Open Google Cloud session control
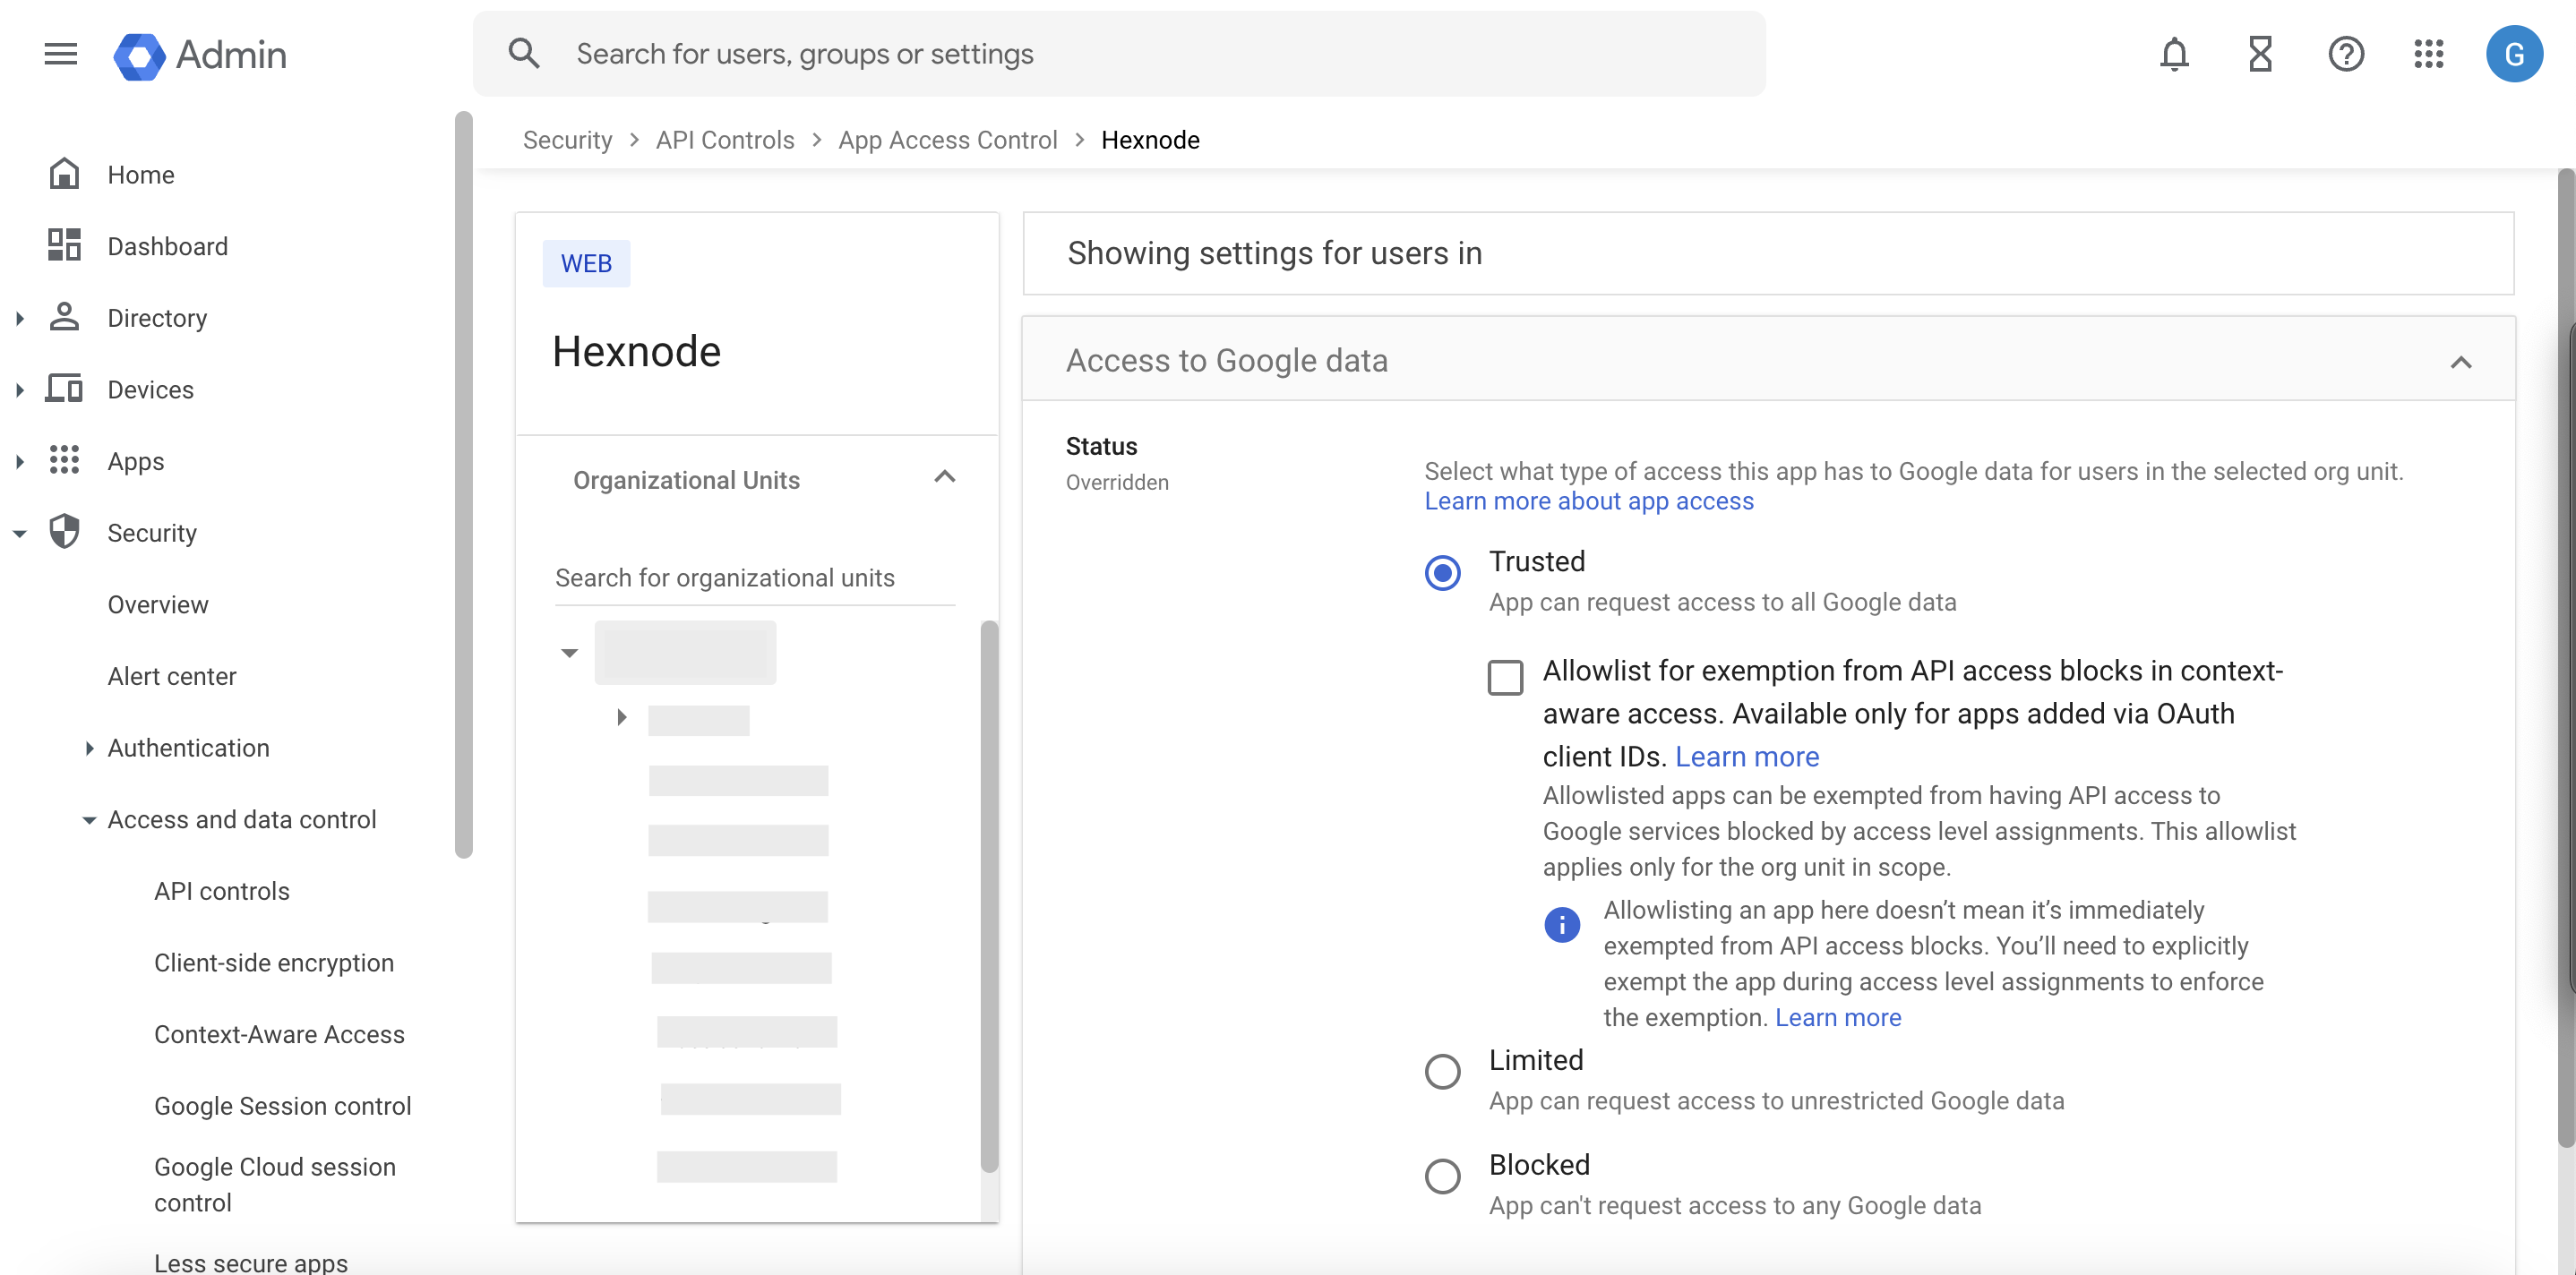Screen dimensions: 2576x1275 (x=275, y=1185)
